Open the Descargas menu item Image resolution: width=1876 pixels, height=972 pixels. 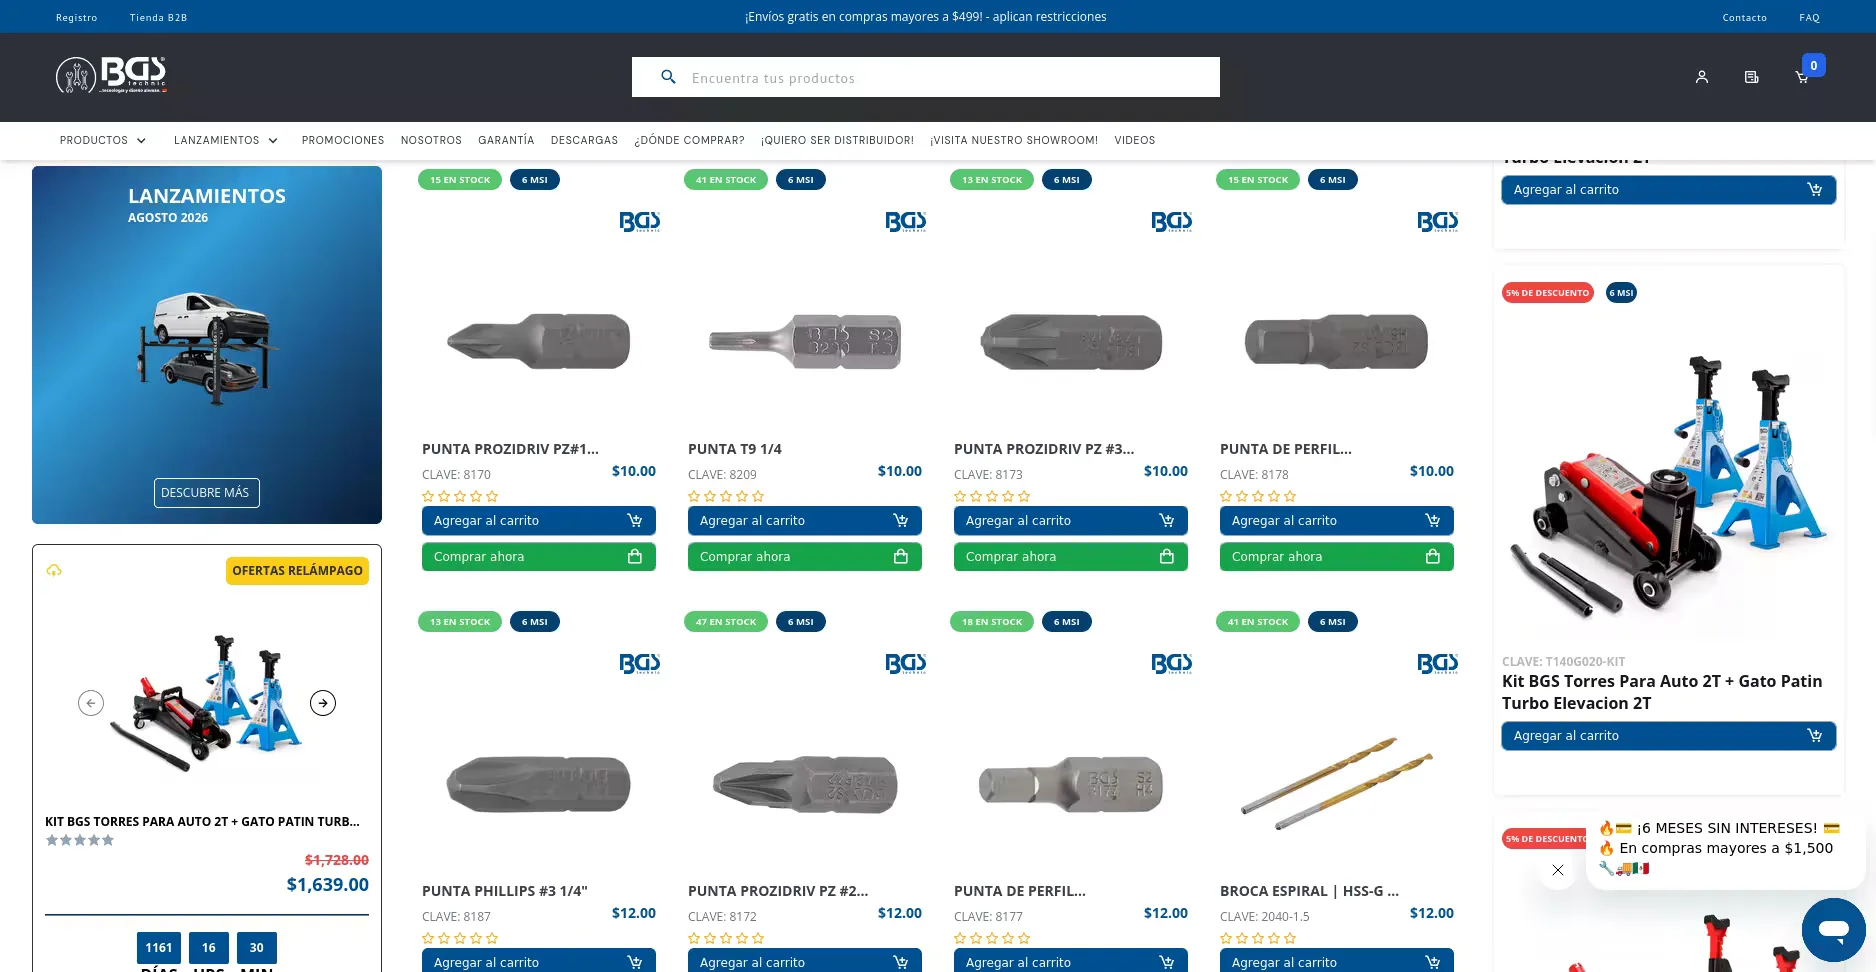click(x=584, y=140)
